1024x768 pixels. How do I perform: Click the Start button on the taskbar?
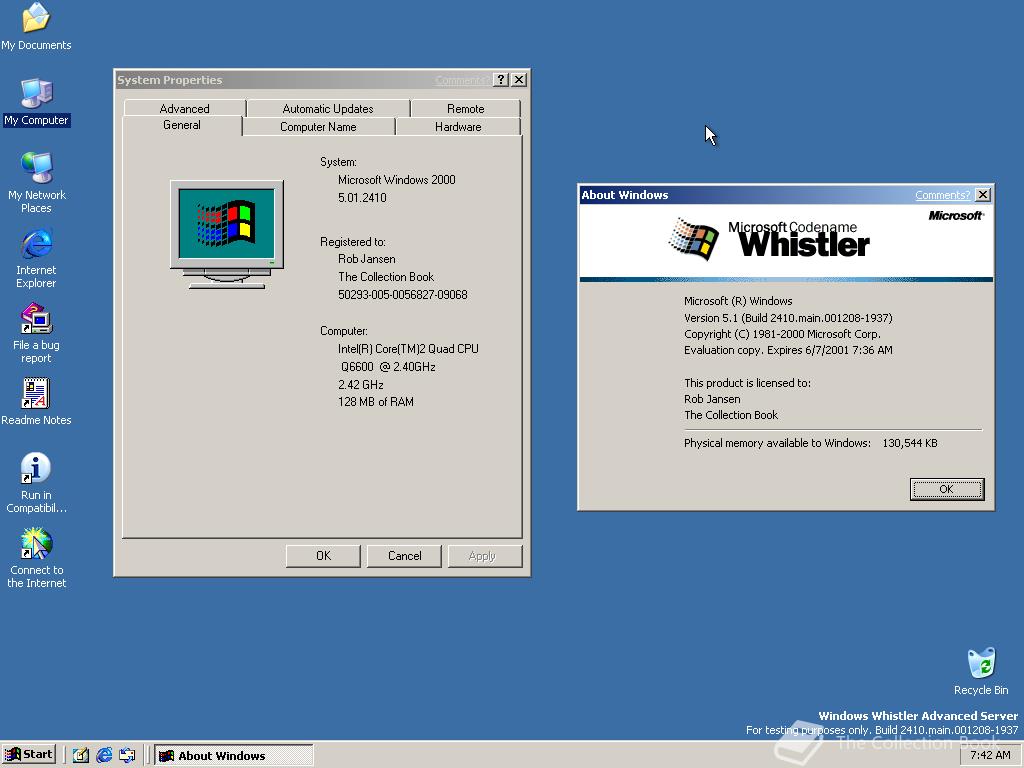click(29, 754)
